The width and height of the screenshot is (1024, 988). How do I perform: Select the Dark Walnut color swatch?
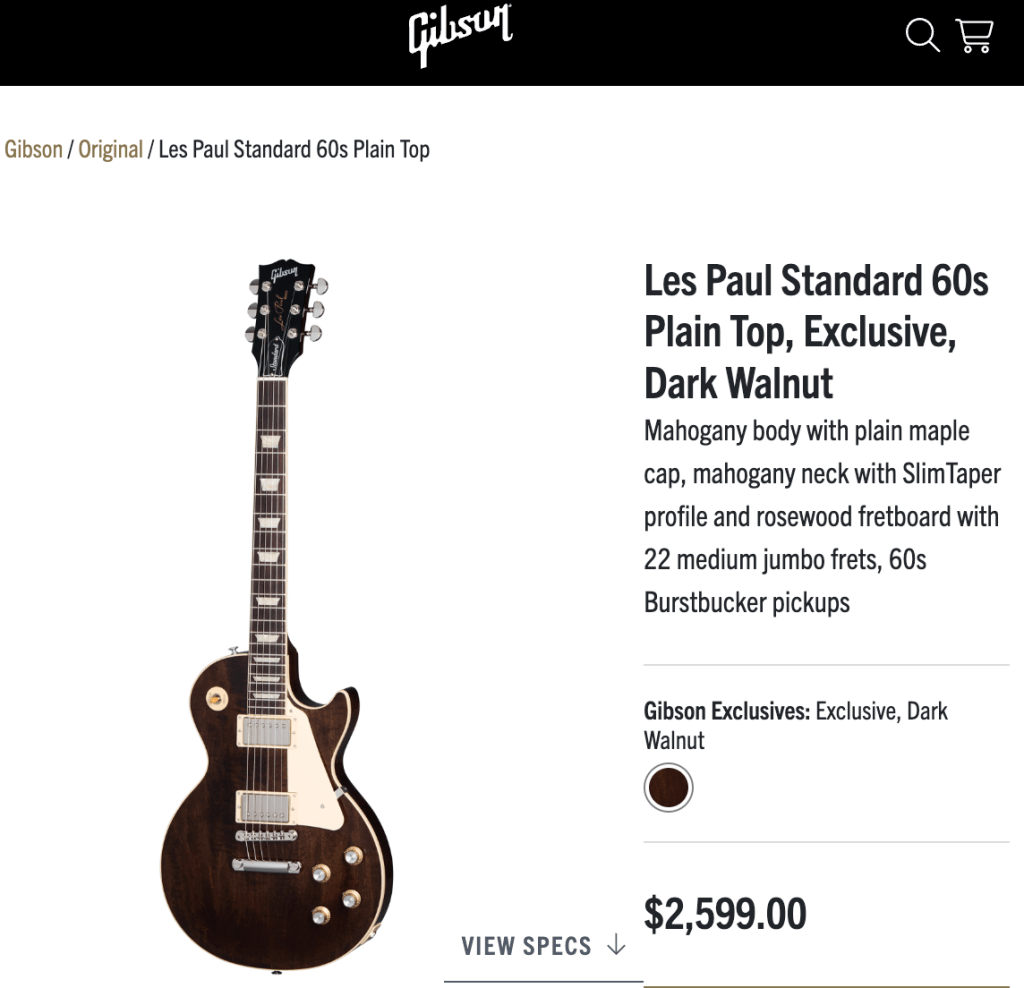click(668, 788)
